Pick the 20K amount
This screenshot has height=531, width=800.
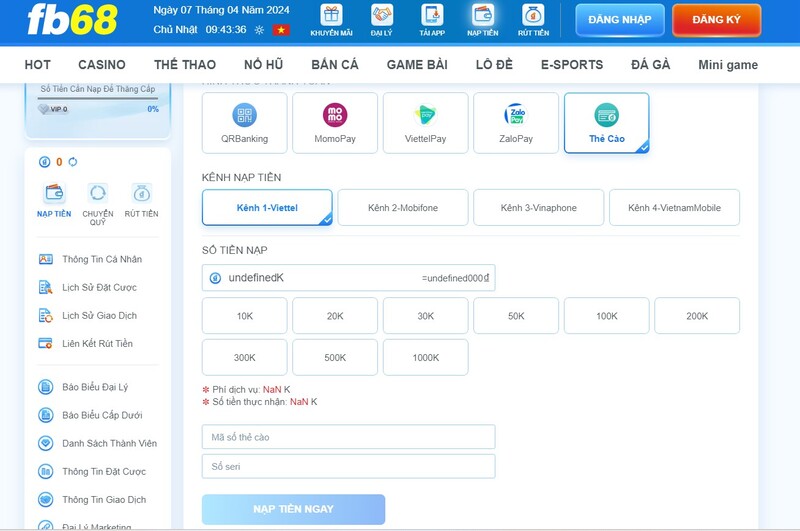point(335,316)
